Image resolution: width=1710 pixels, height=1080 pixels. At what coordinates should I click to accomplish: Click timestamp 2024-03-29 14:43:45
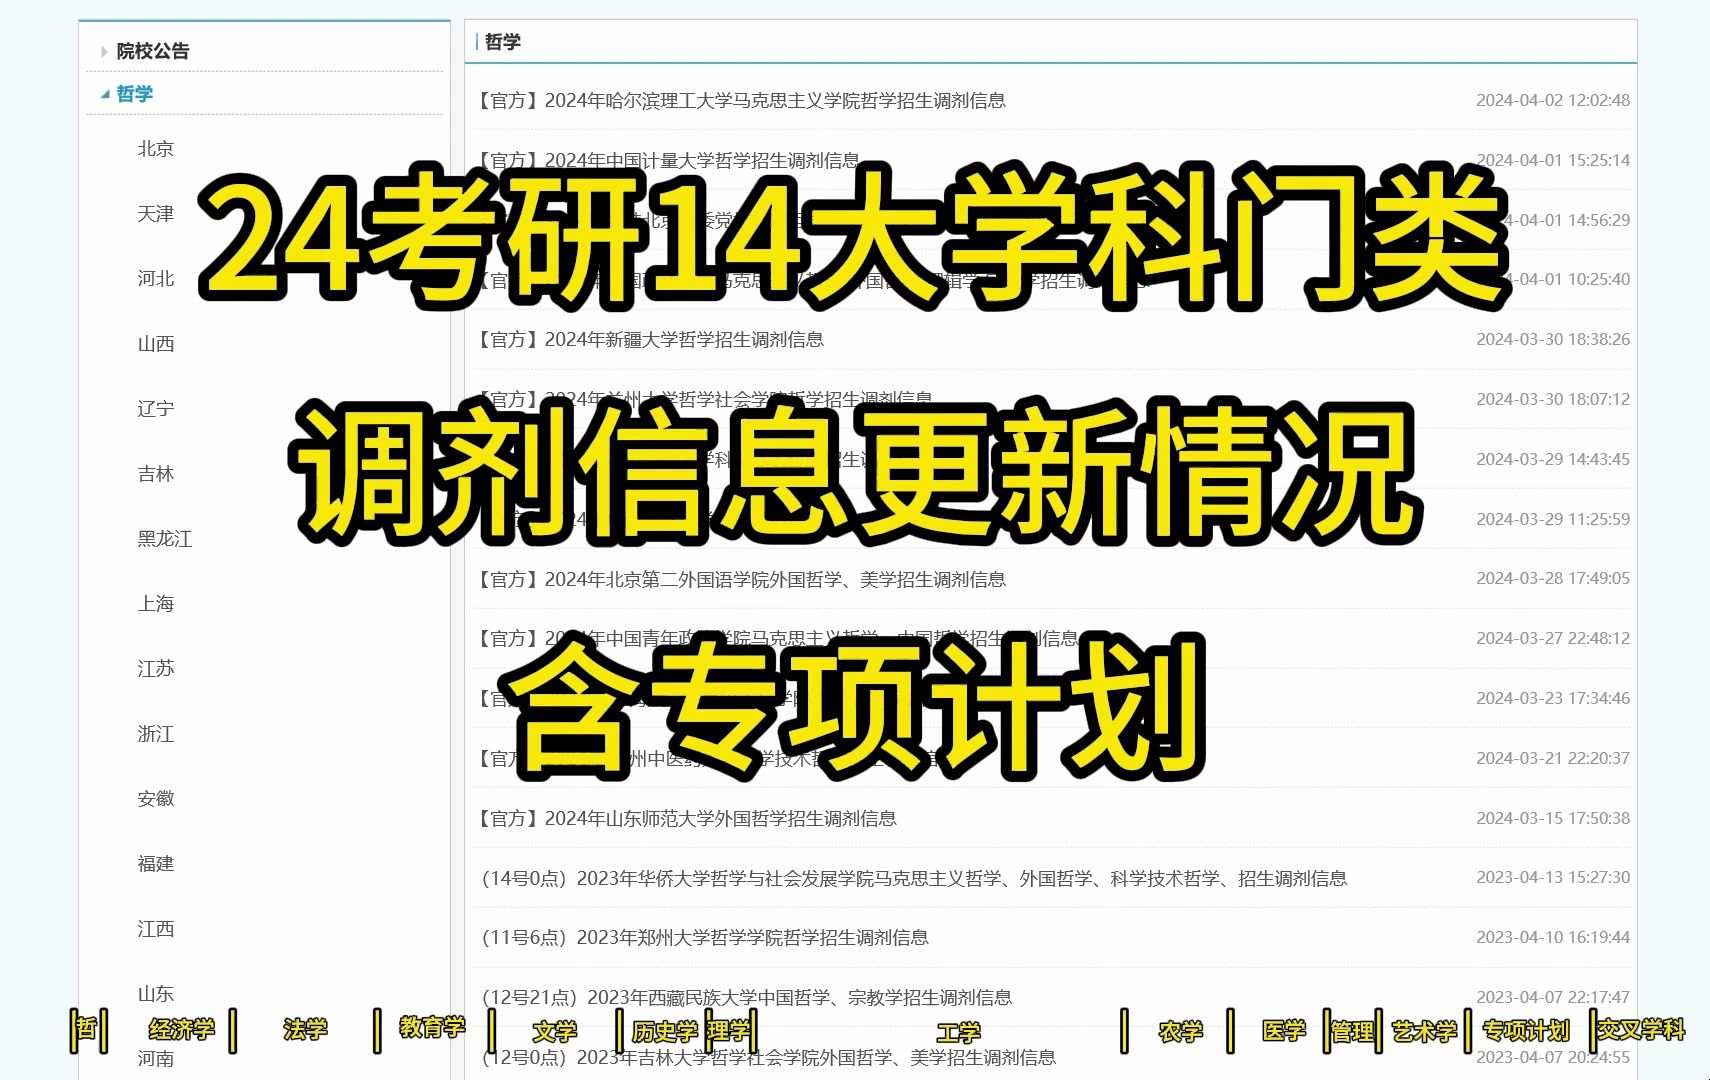pyautogui.click(x=1553, y=459)
